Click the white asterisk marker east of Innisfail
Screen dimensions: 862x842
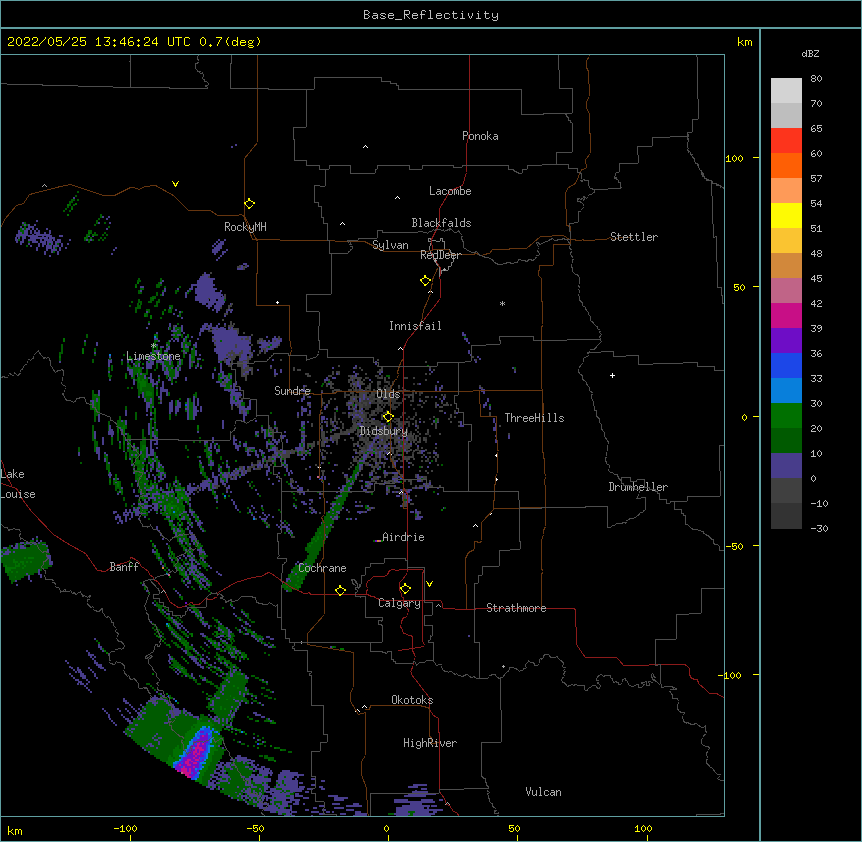point(502,303)
